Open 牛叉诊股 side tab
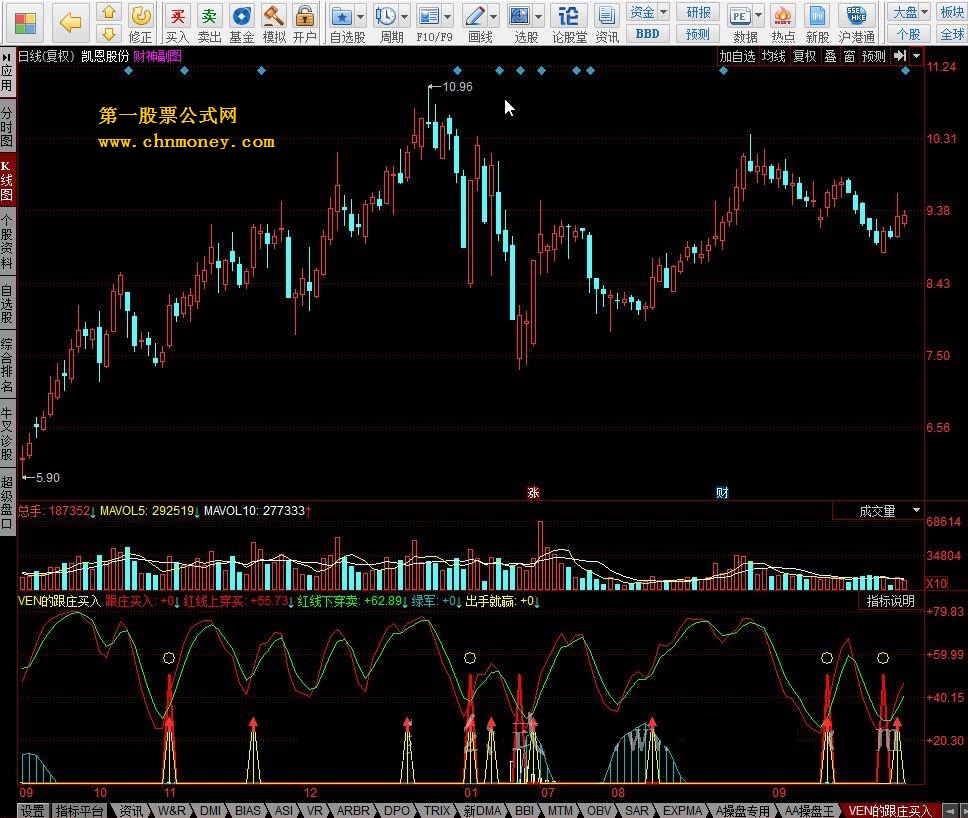This screenshot has width=968, height=818. 7,434
